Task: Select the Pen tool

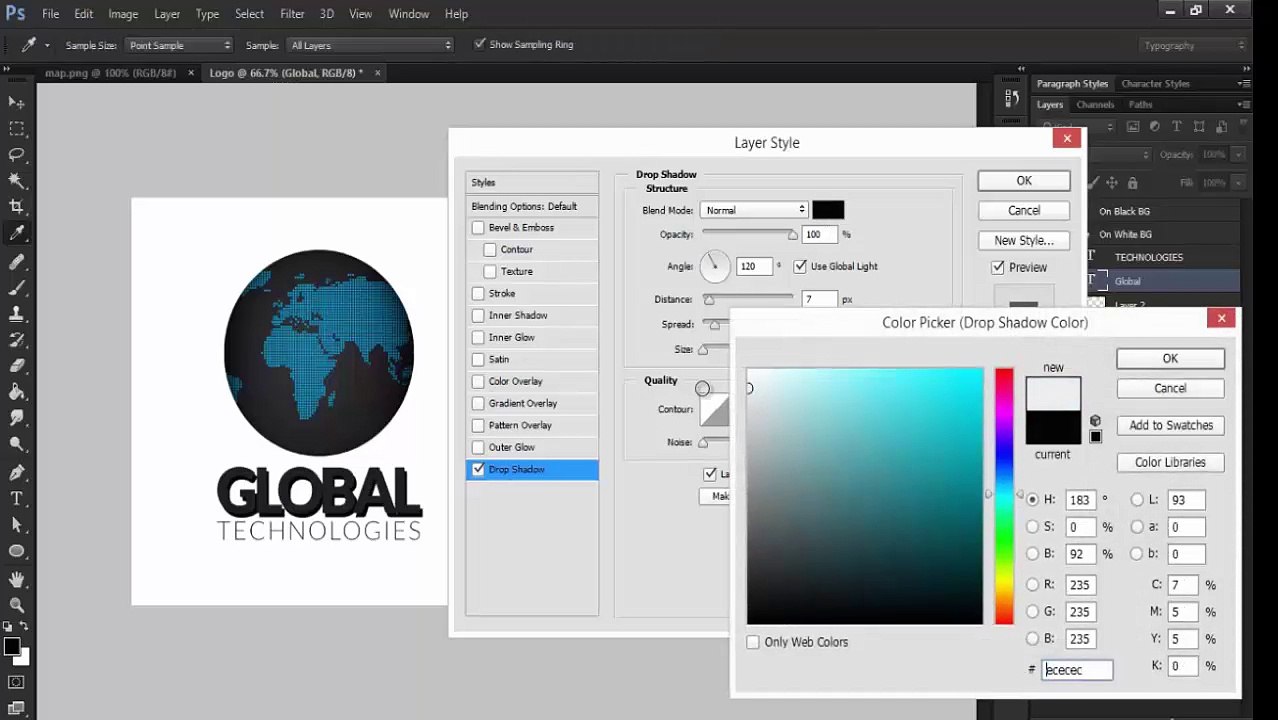Action: (16, 472)
